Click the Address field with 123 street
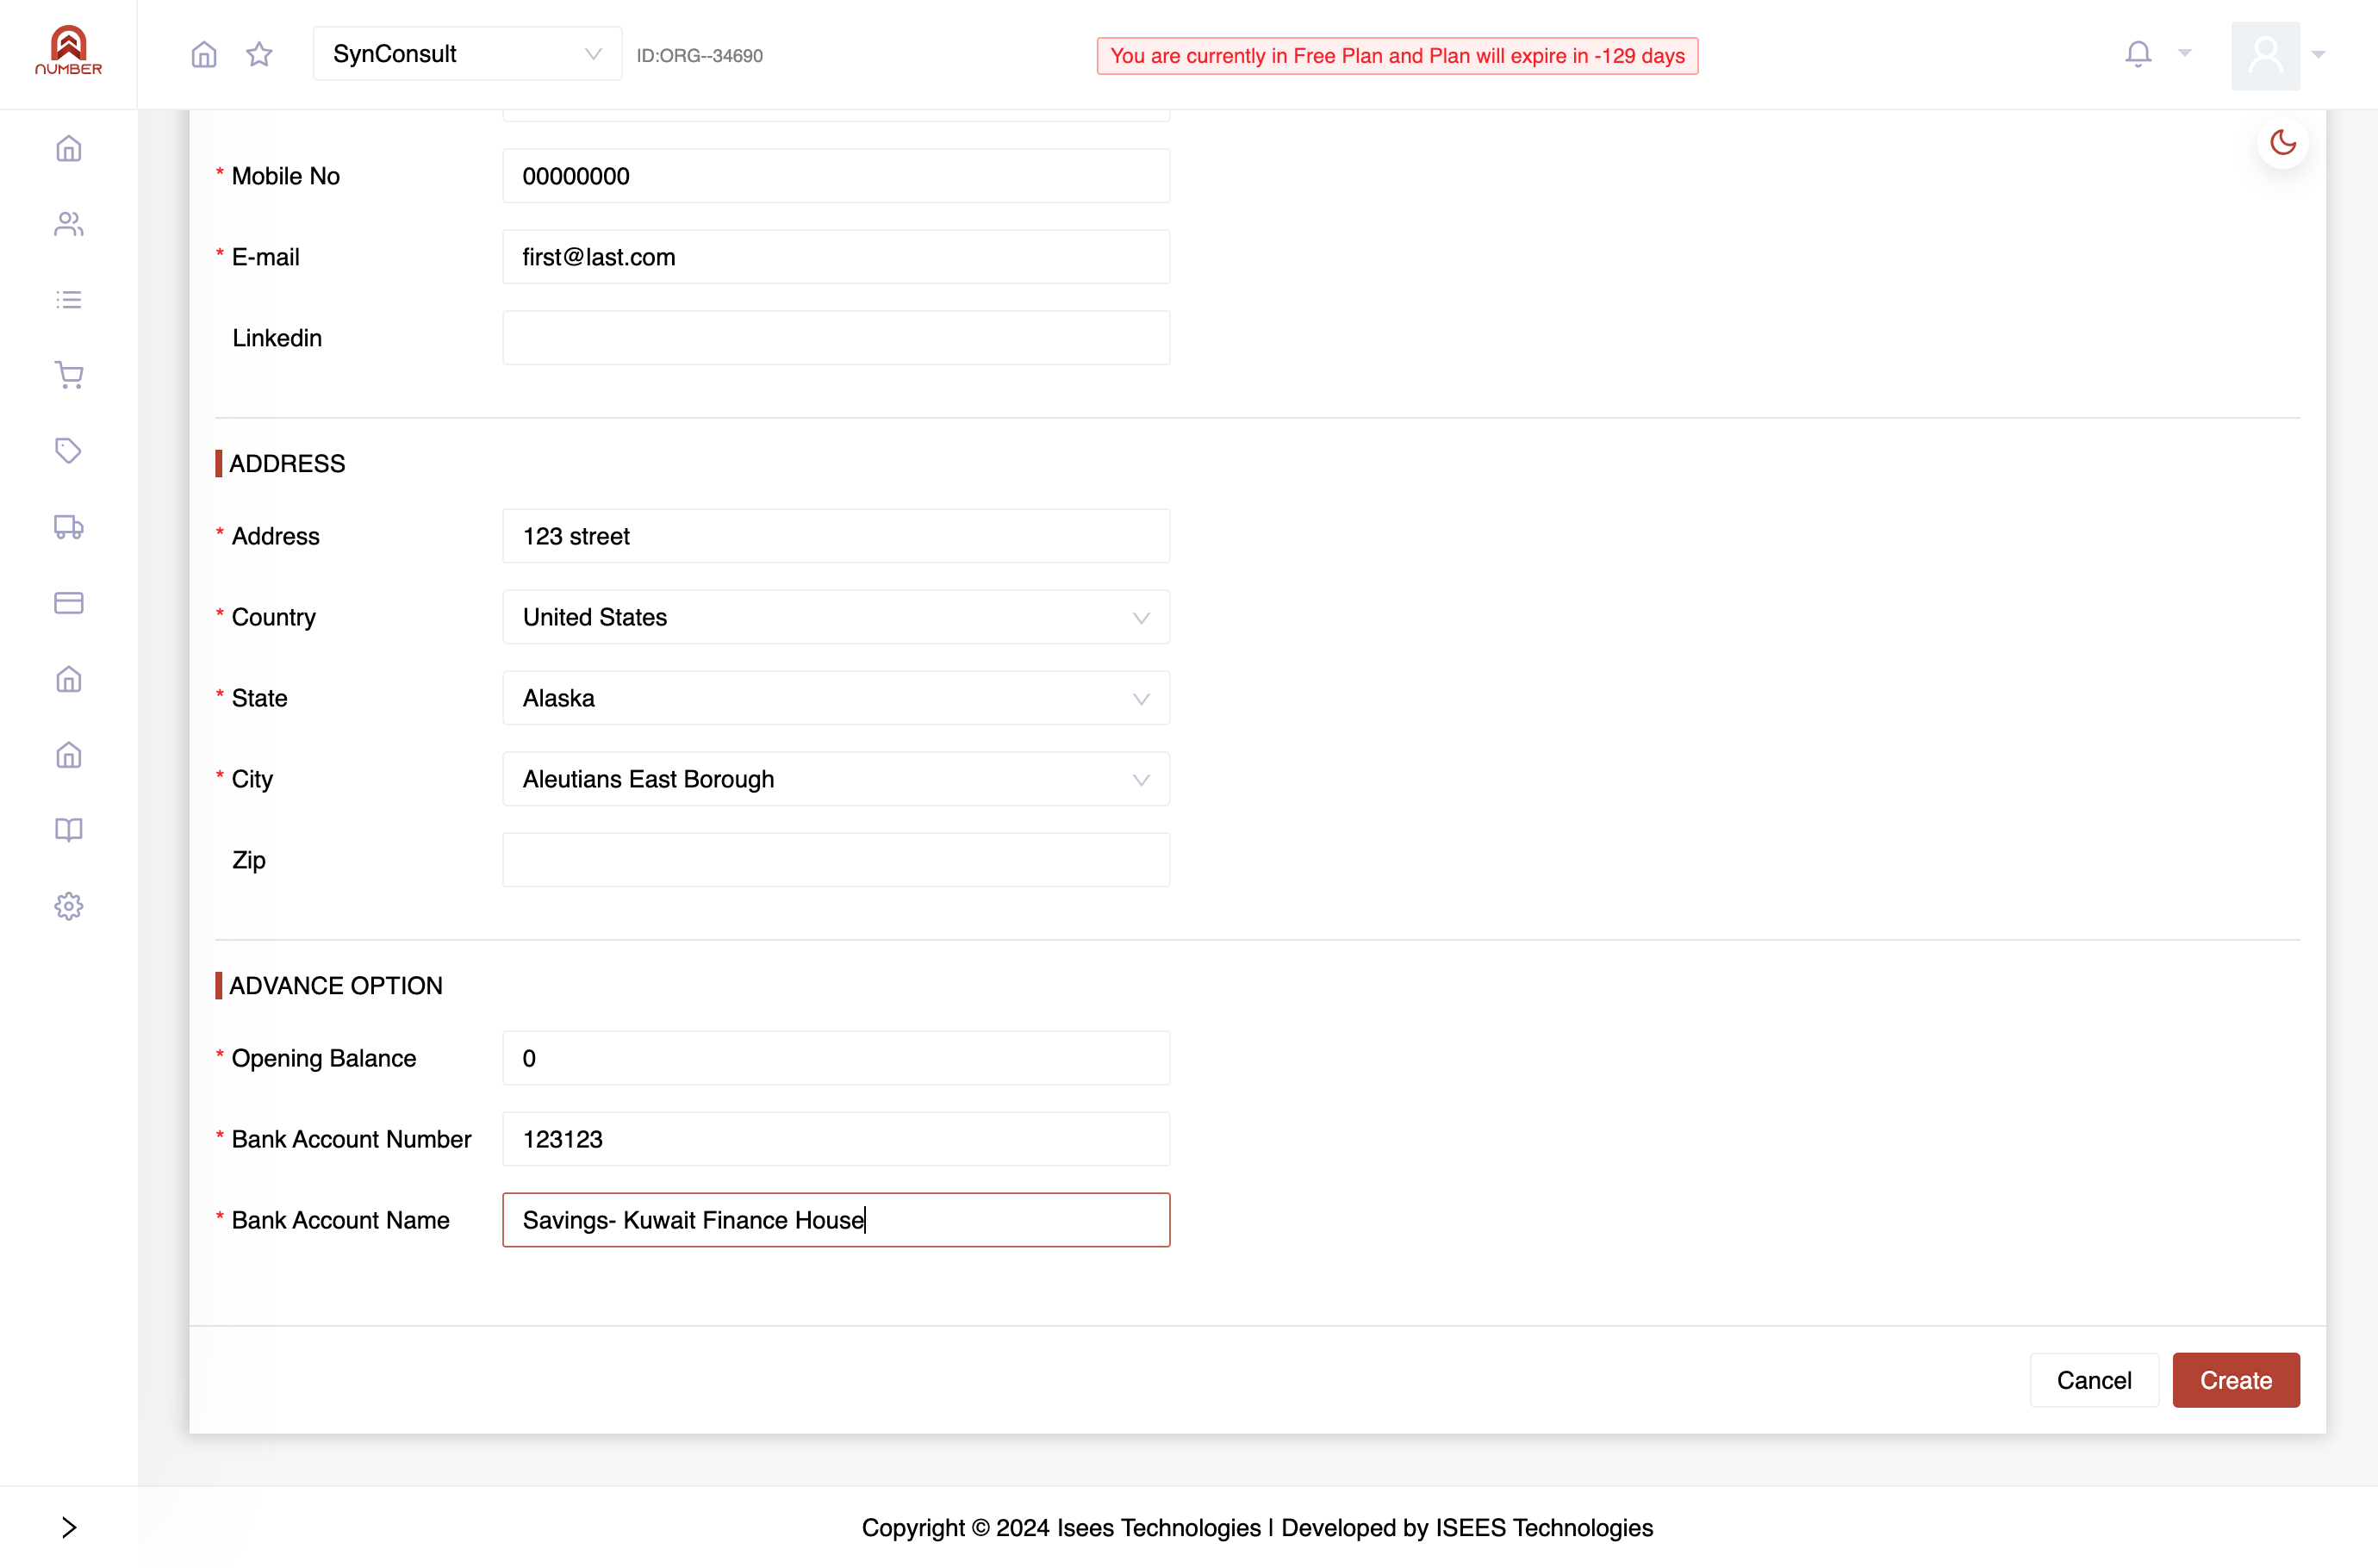 coord(836,536)
